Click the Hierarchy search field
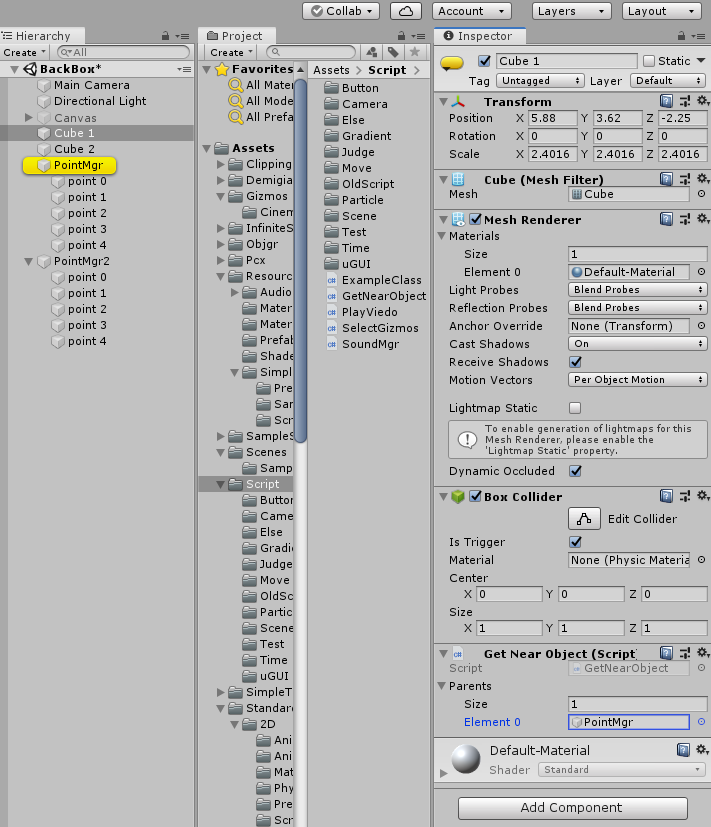 [x=123, y=52]
